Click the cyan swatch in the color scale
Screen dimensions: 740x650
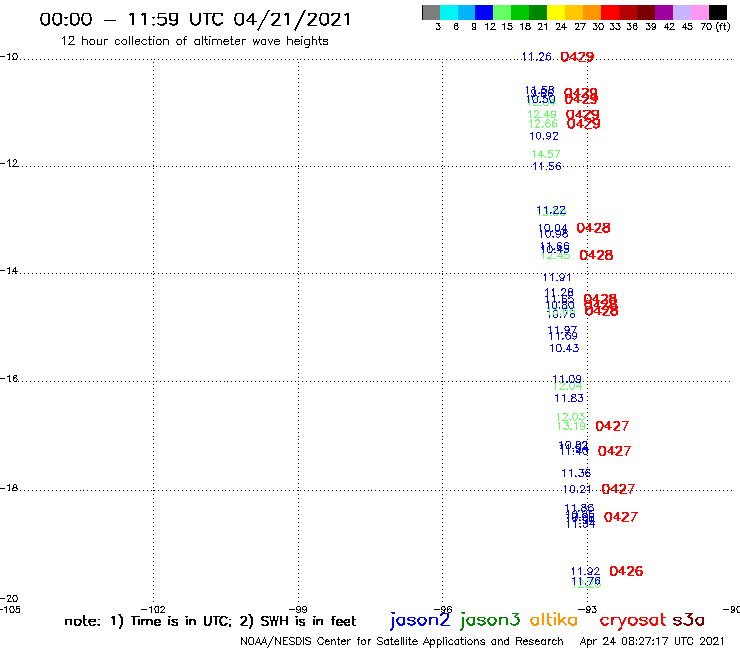449,12
